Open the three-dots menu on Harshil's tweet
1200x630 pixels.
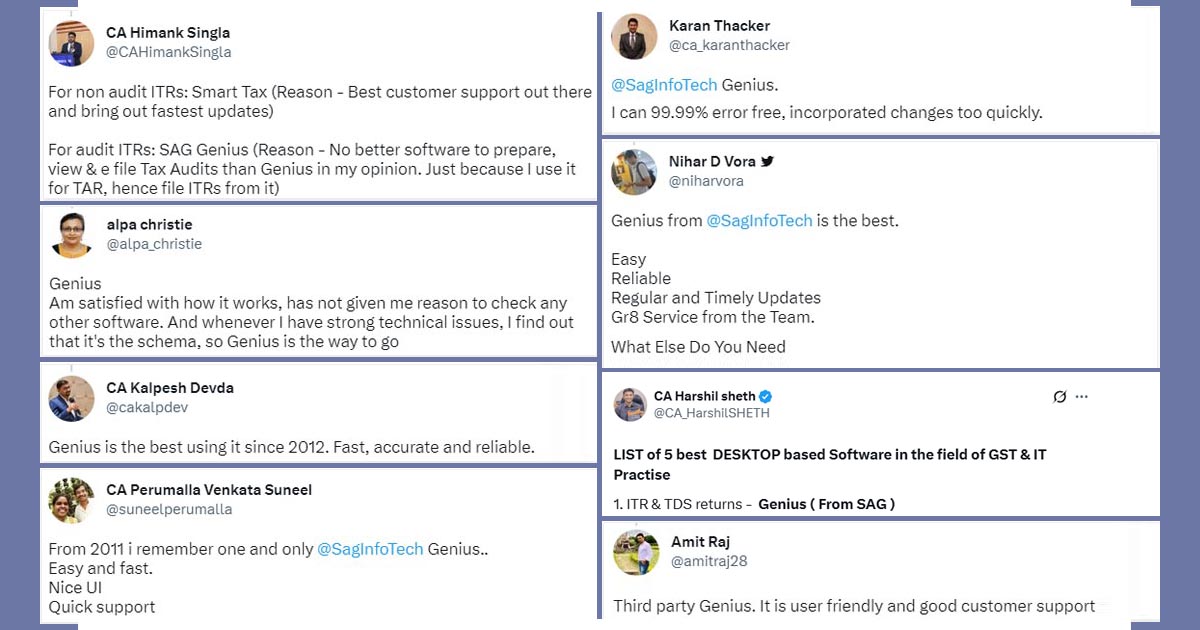click(1081, 397)
